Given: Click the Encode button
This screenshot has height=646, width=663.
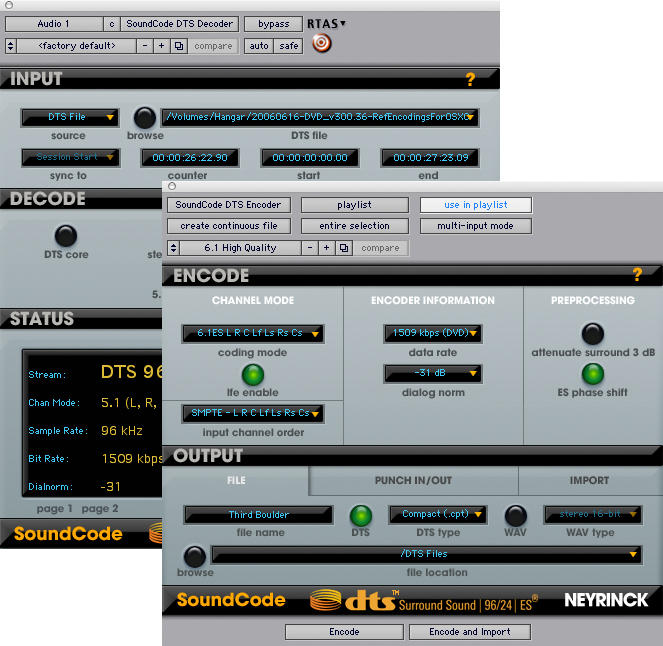Looking at the screenshot, I should 344,632.
